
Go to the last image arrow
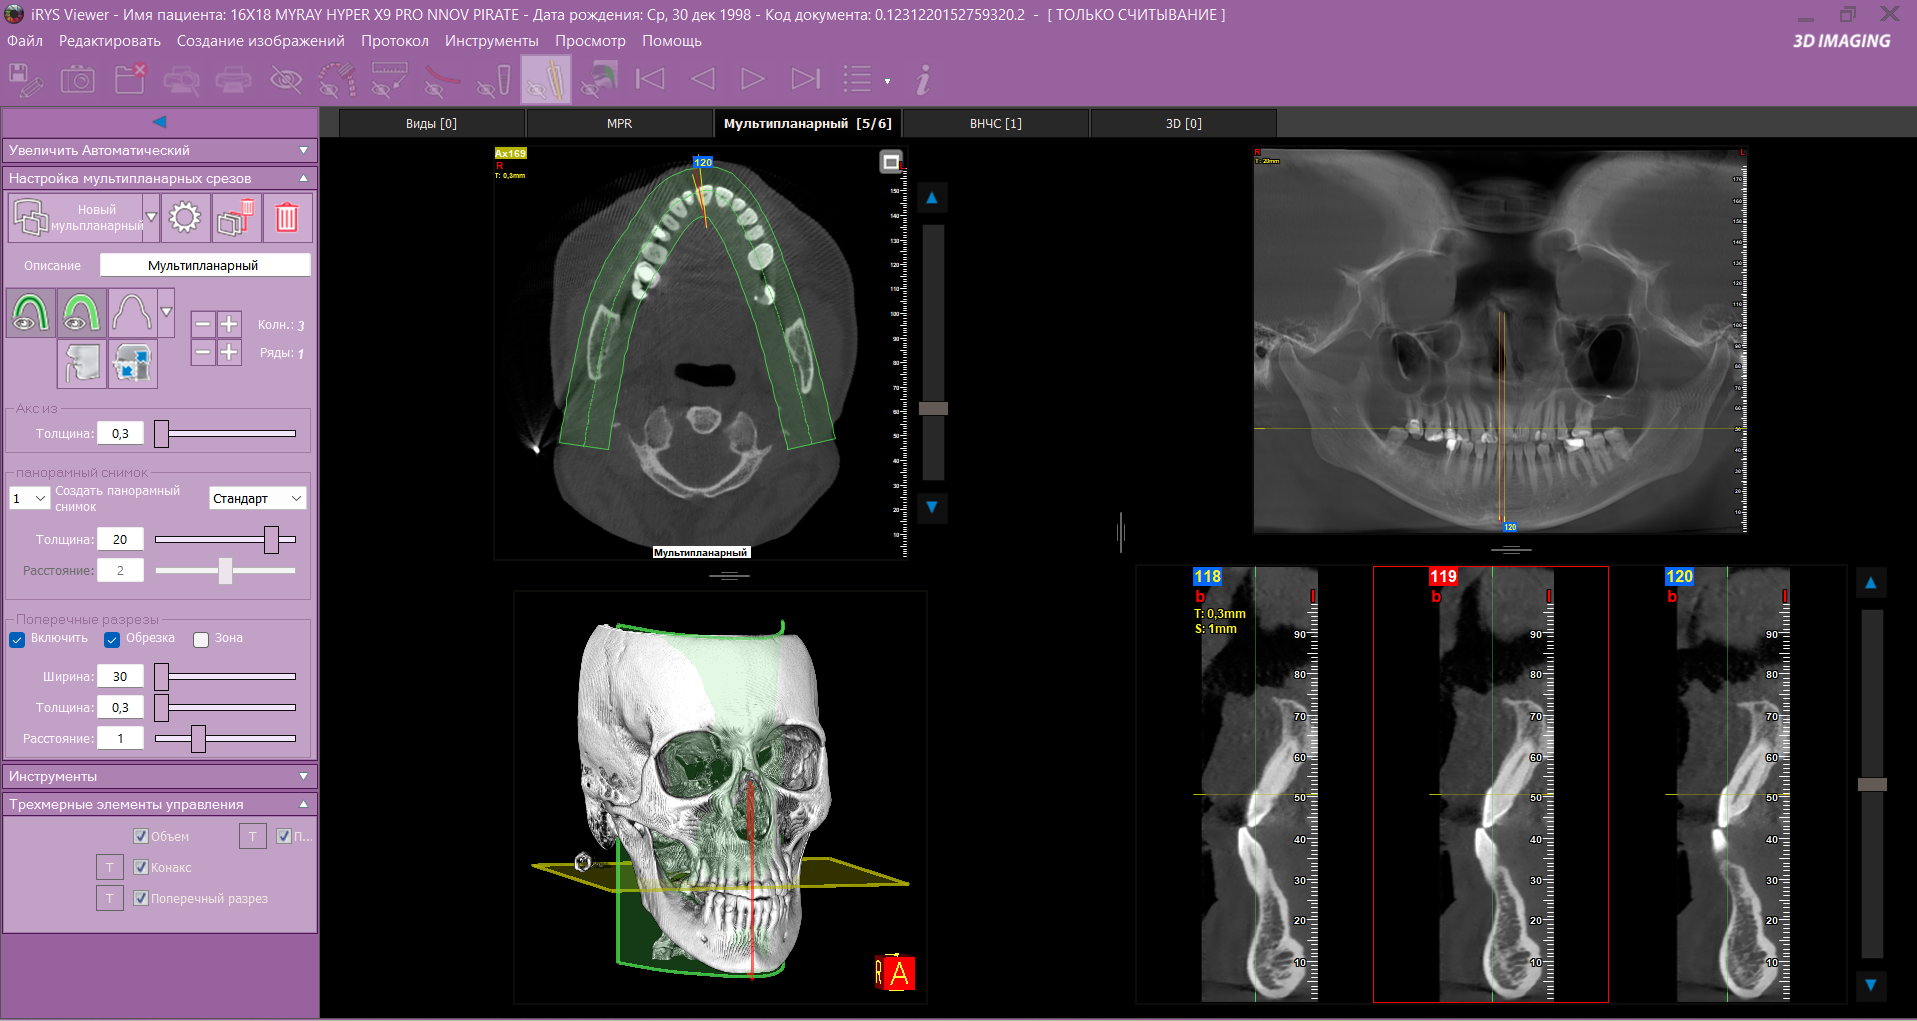pos(805,79)
